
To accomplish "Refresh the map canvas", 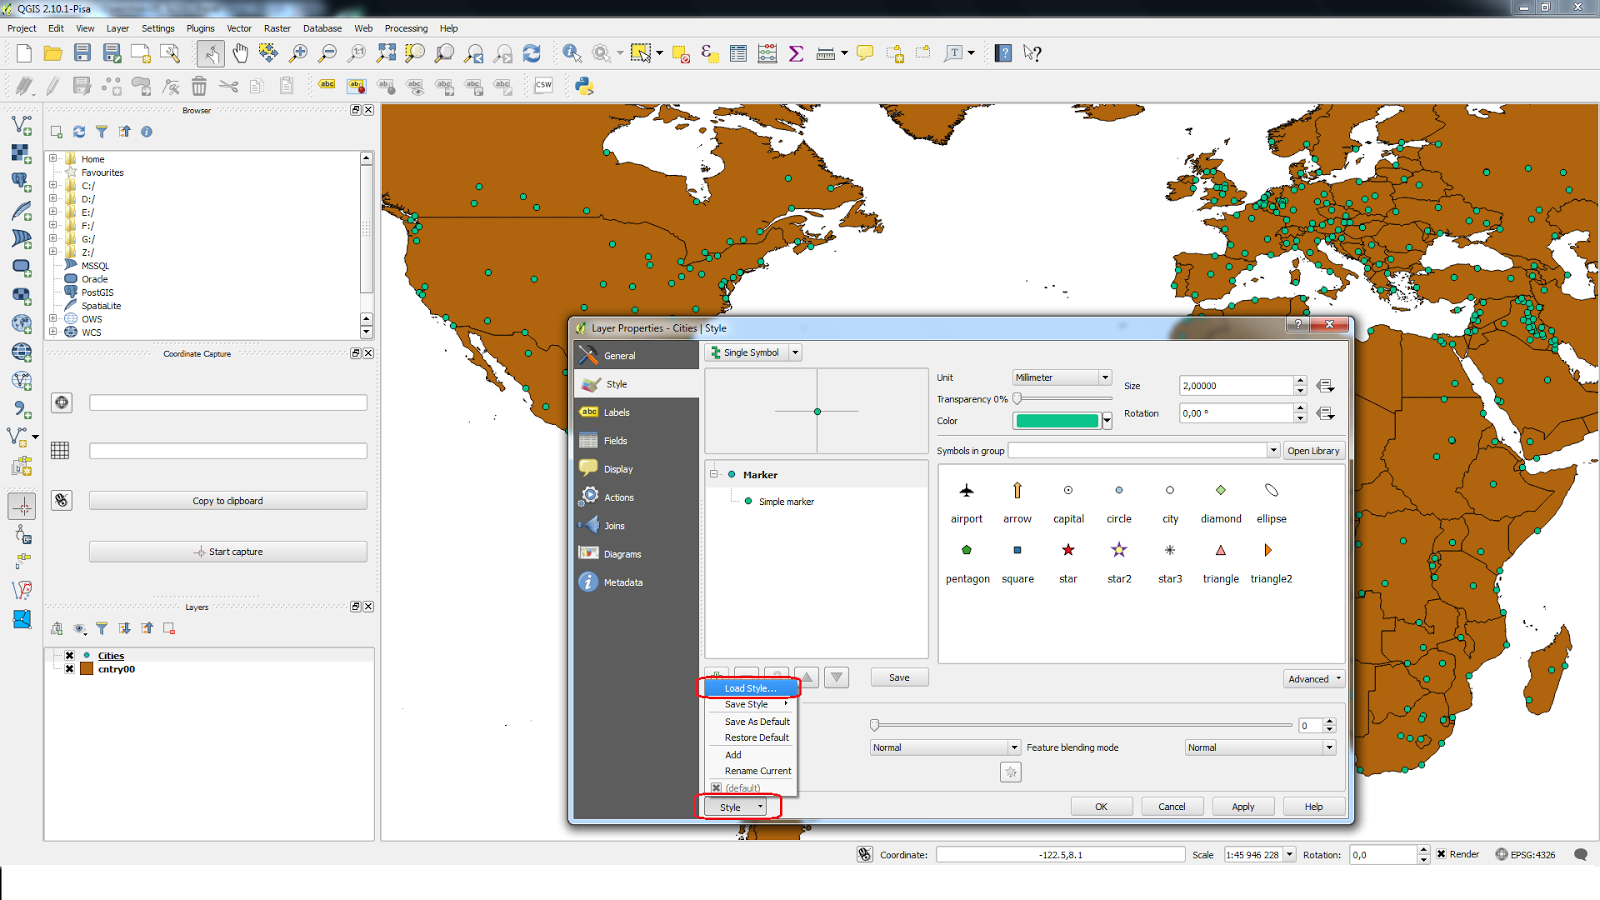I will [x=532, y=53].
